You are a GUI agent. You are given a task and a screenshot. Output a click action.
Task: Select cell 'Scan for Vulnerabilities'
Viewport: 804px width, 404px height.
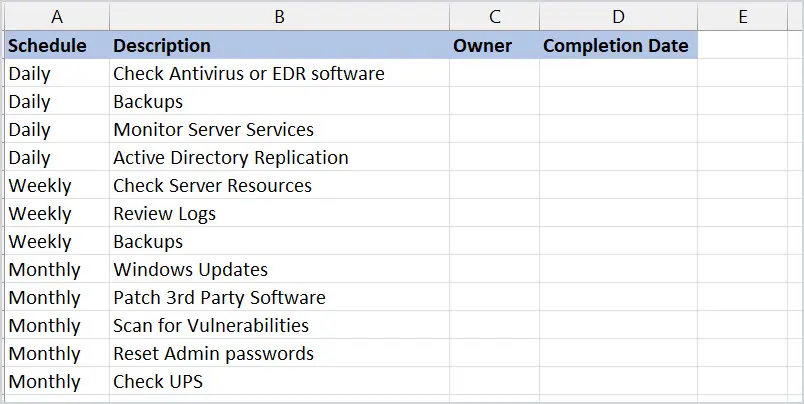[279, 325]
